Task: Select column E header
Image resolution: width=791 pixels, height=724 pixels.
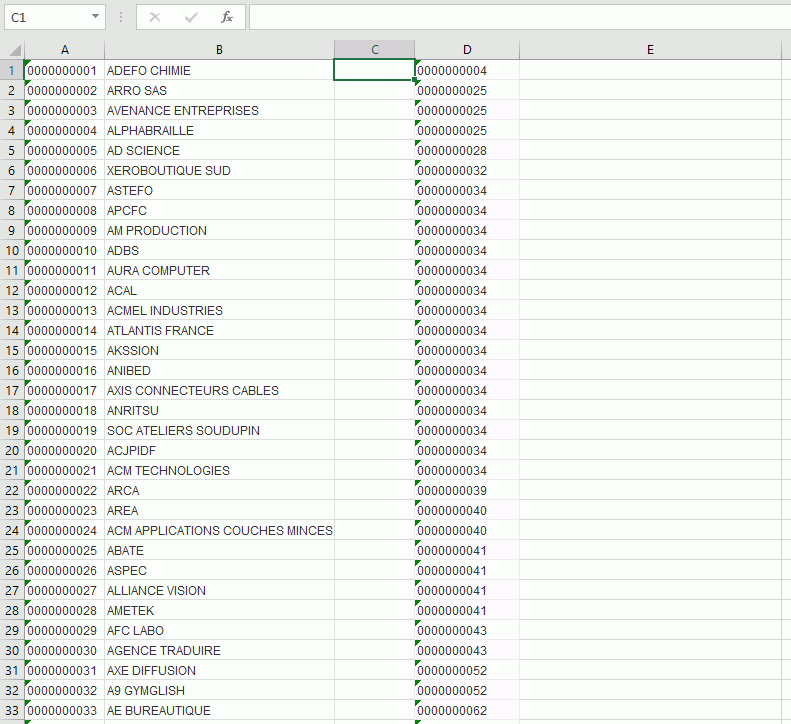Action: pos(650,50)
